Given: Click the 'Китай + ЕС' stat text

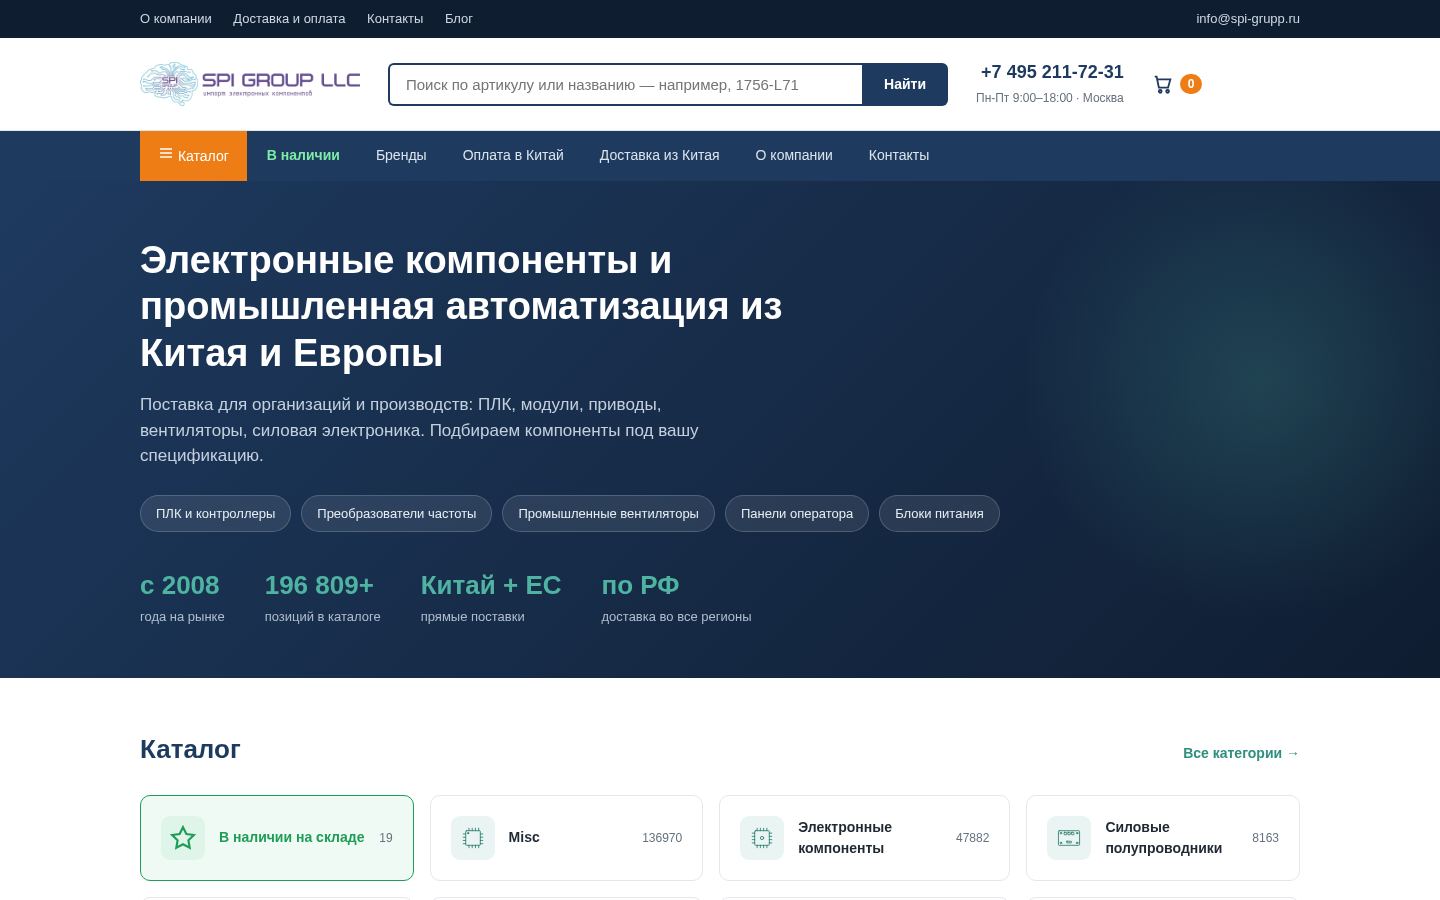Looking at the screenshot, I should pyautogui.click(x=491, y=585).
